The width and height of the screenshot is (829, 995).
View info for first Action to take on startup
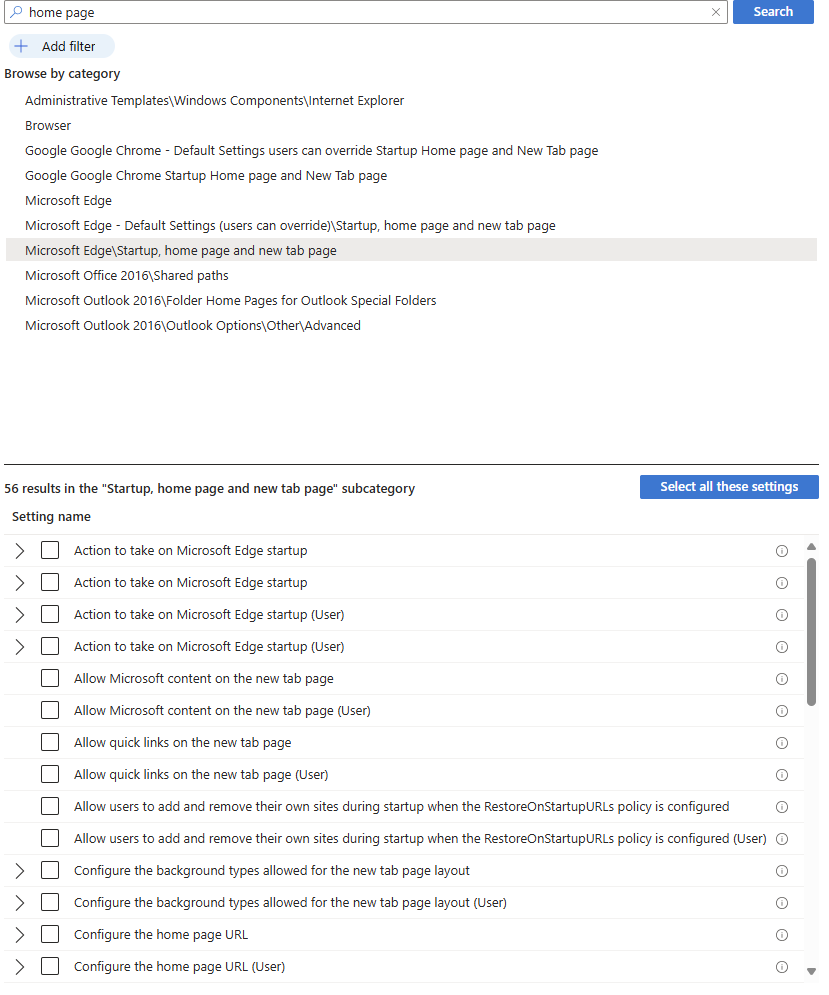coord(781,550)
